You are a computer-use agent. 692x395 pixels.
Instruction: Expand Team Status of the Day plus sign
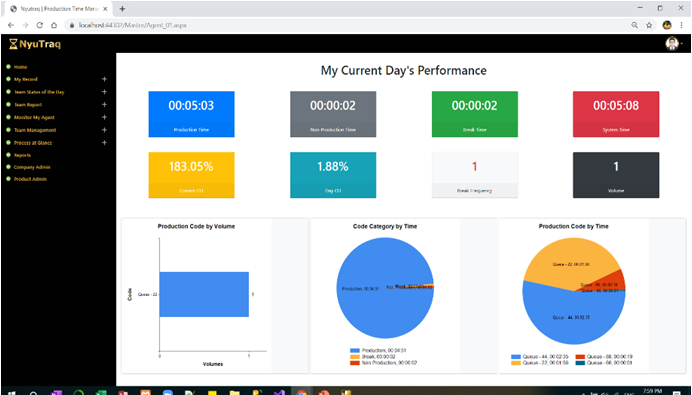104,92
